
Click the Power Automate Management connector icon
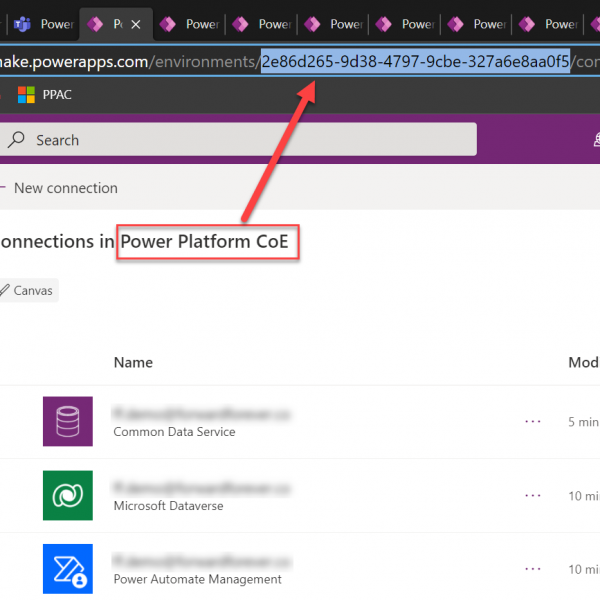[68, 568]
